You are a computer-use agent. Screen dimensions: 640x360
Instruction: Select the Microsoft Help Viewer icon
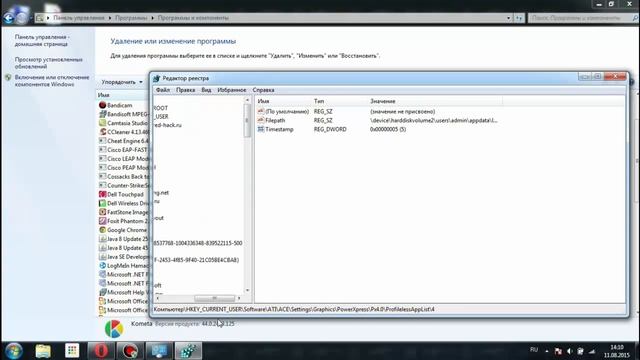pos(102,292)
